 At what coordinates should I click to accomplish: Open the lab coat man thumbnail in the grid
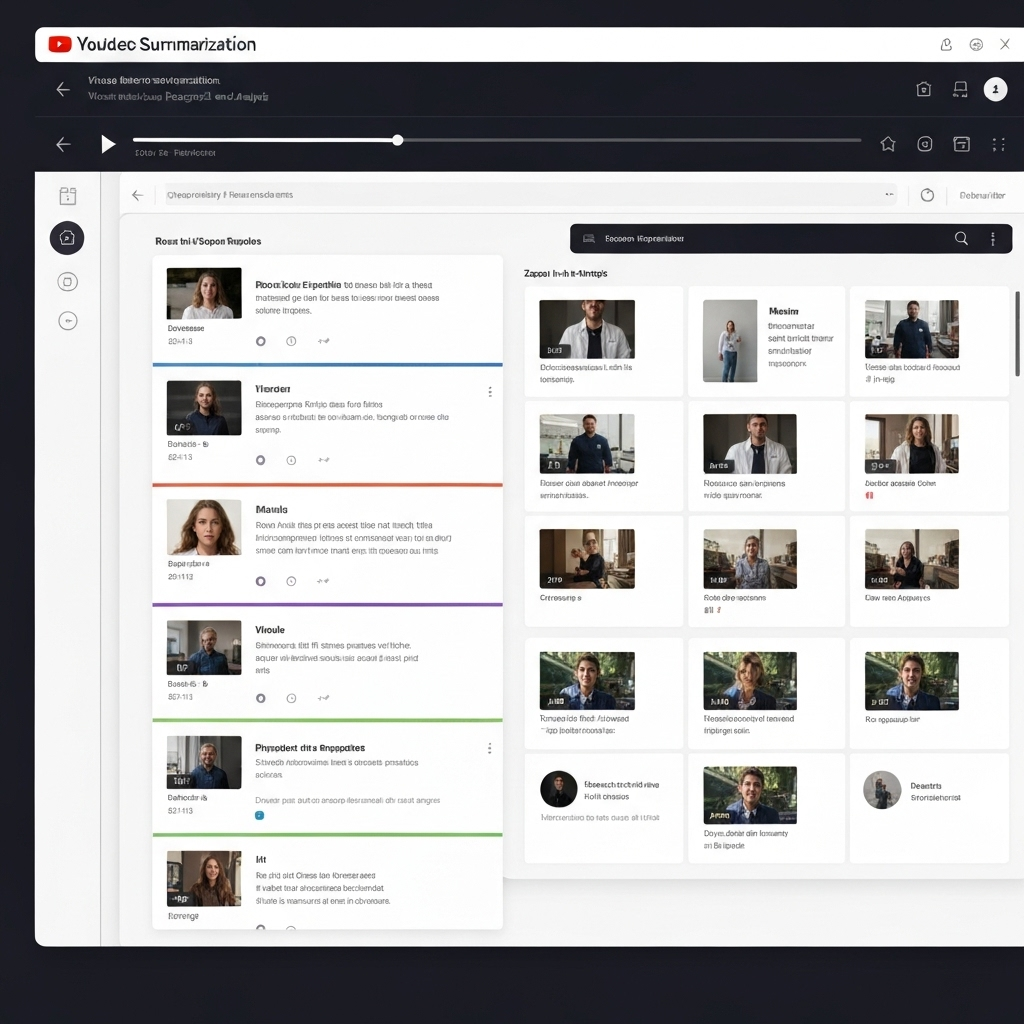(x=586, y=329)
